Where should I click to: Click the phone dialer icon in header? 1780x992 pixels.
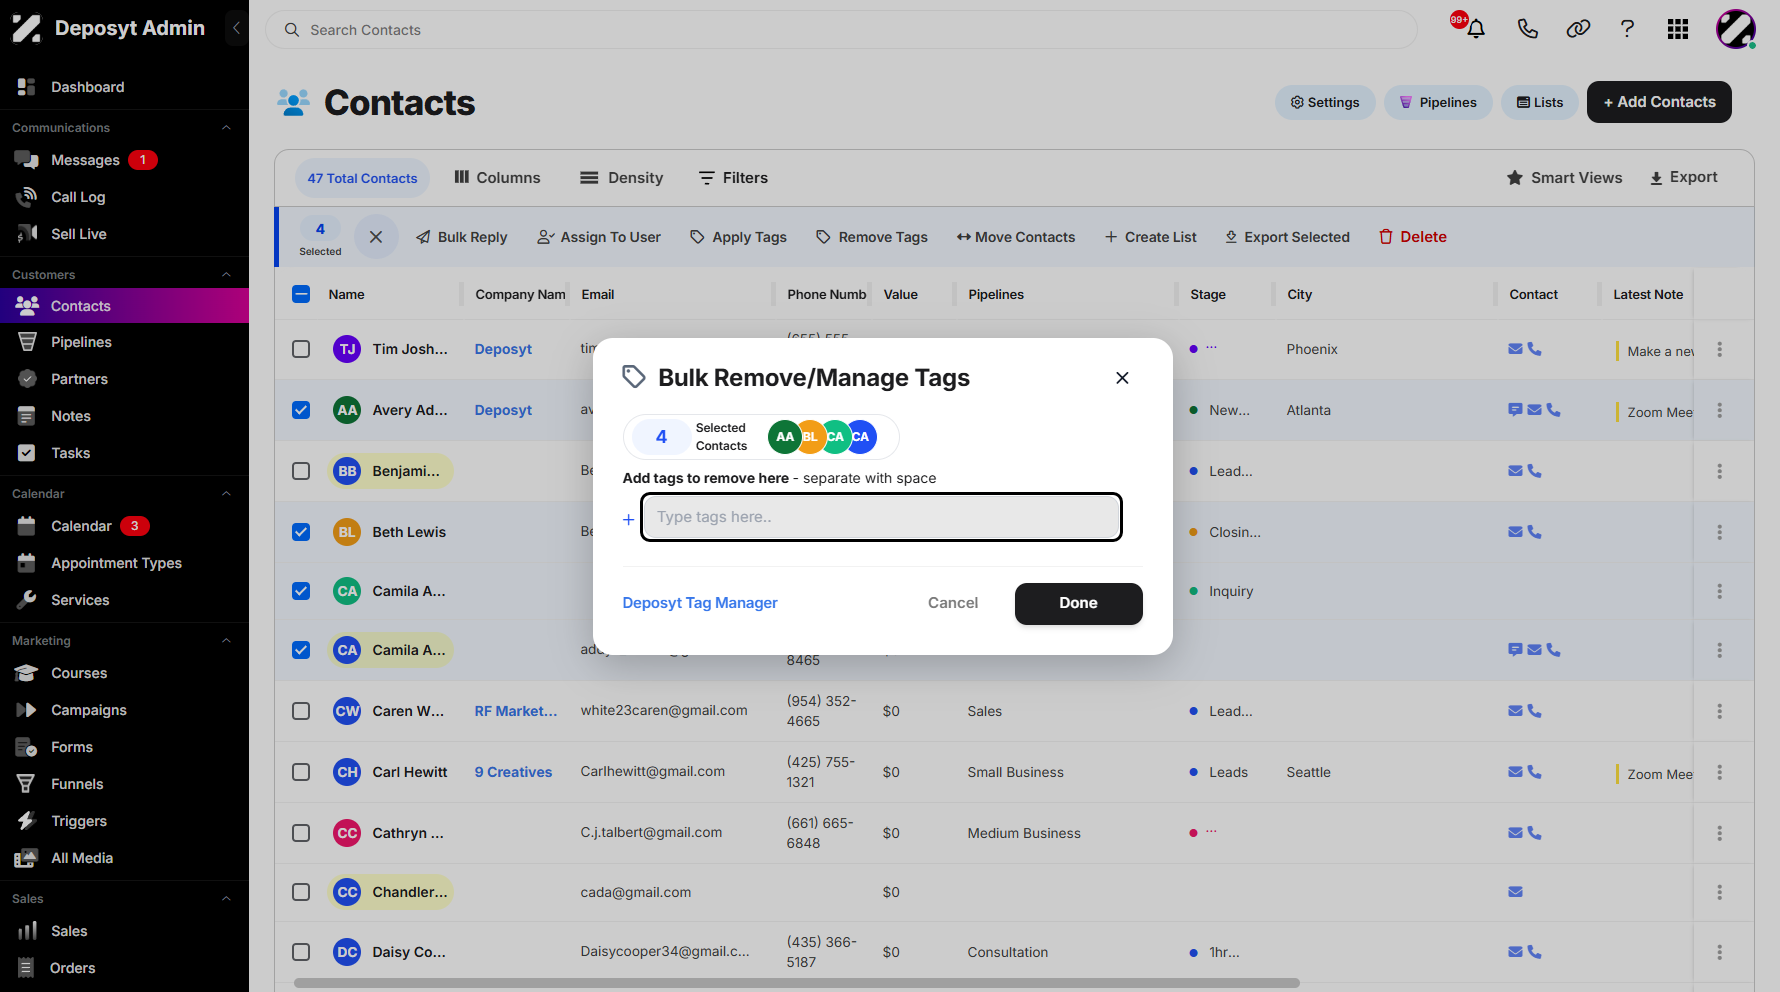[x=1527, y=29]
